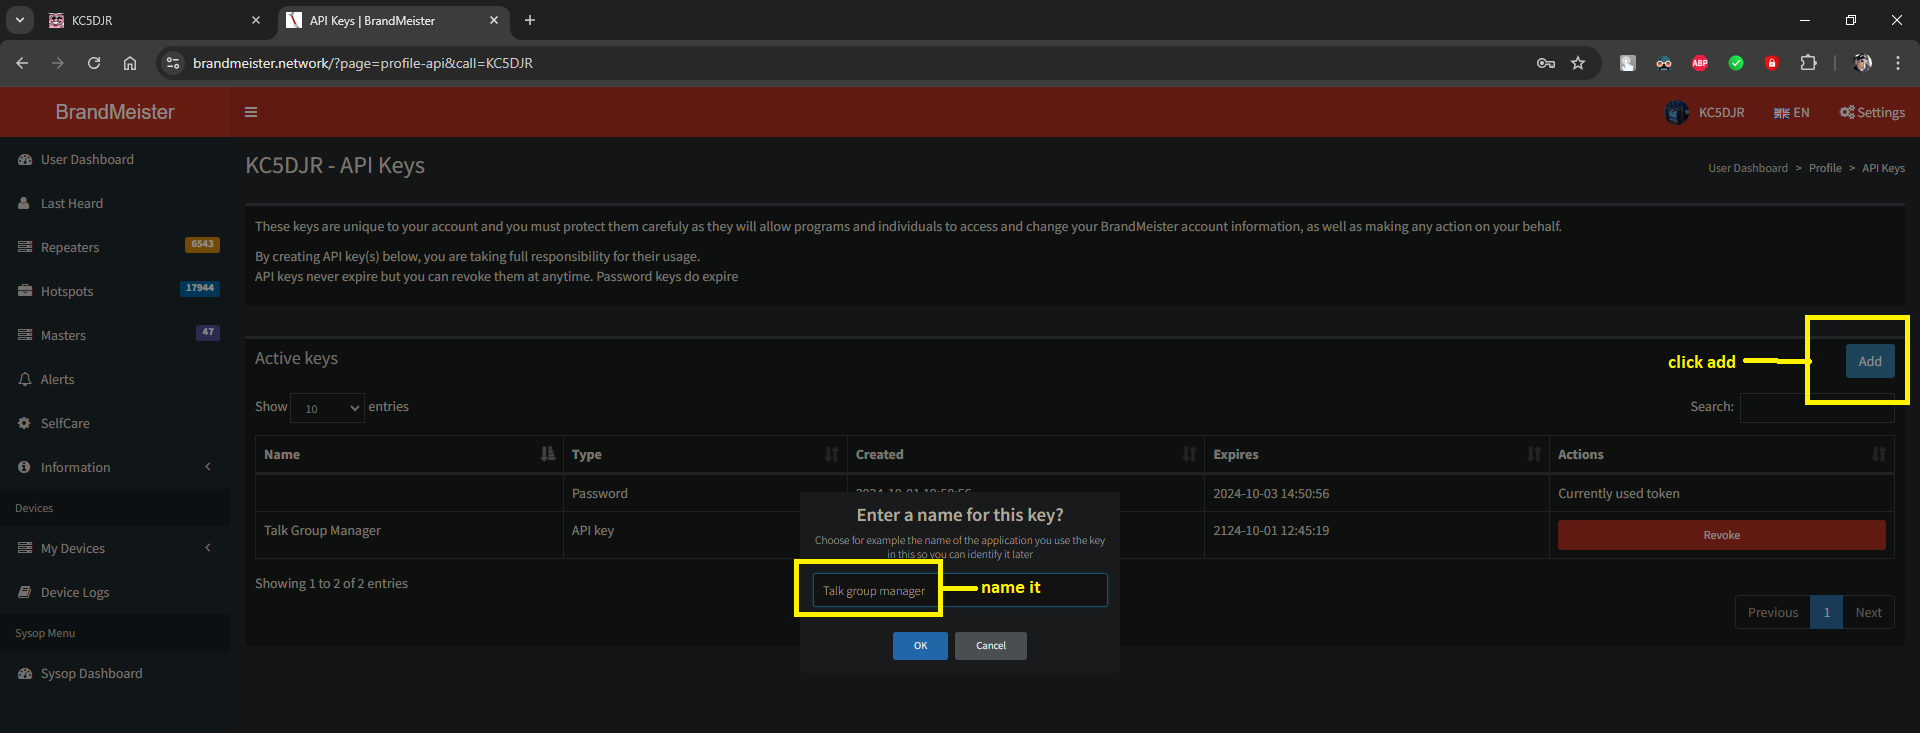Go to the Previous table page
This screenshot has width=1920, height=733.
[1773, 613]
